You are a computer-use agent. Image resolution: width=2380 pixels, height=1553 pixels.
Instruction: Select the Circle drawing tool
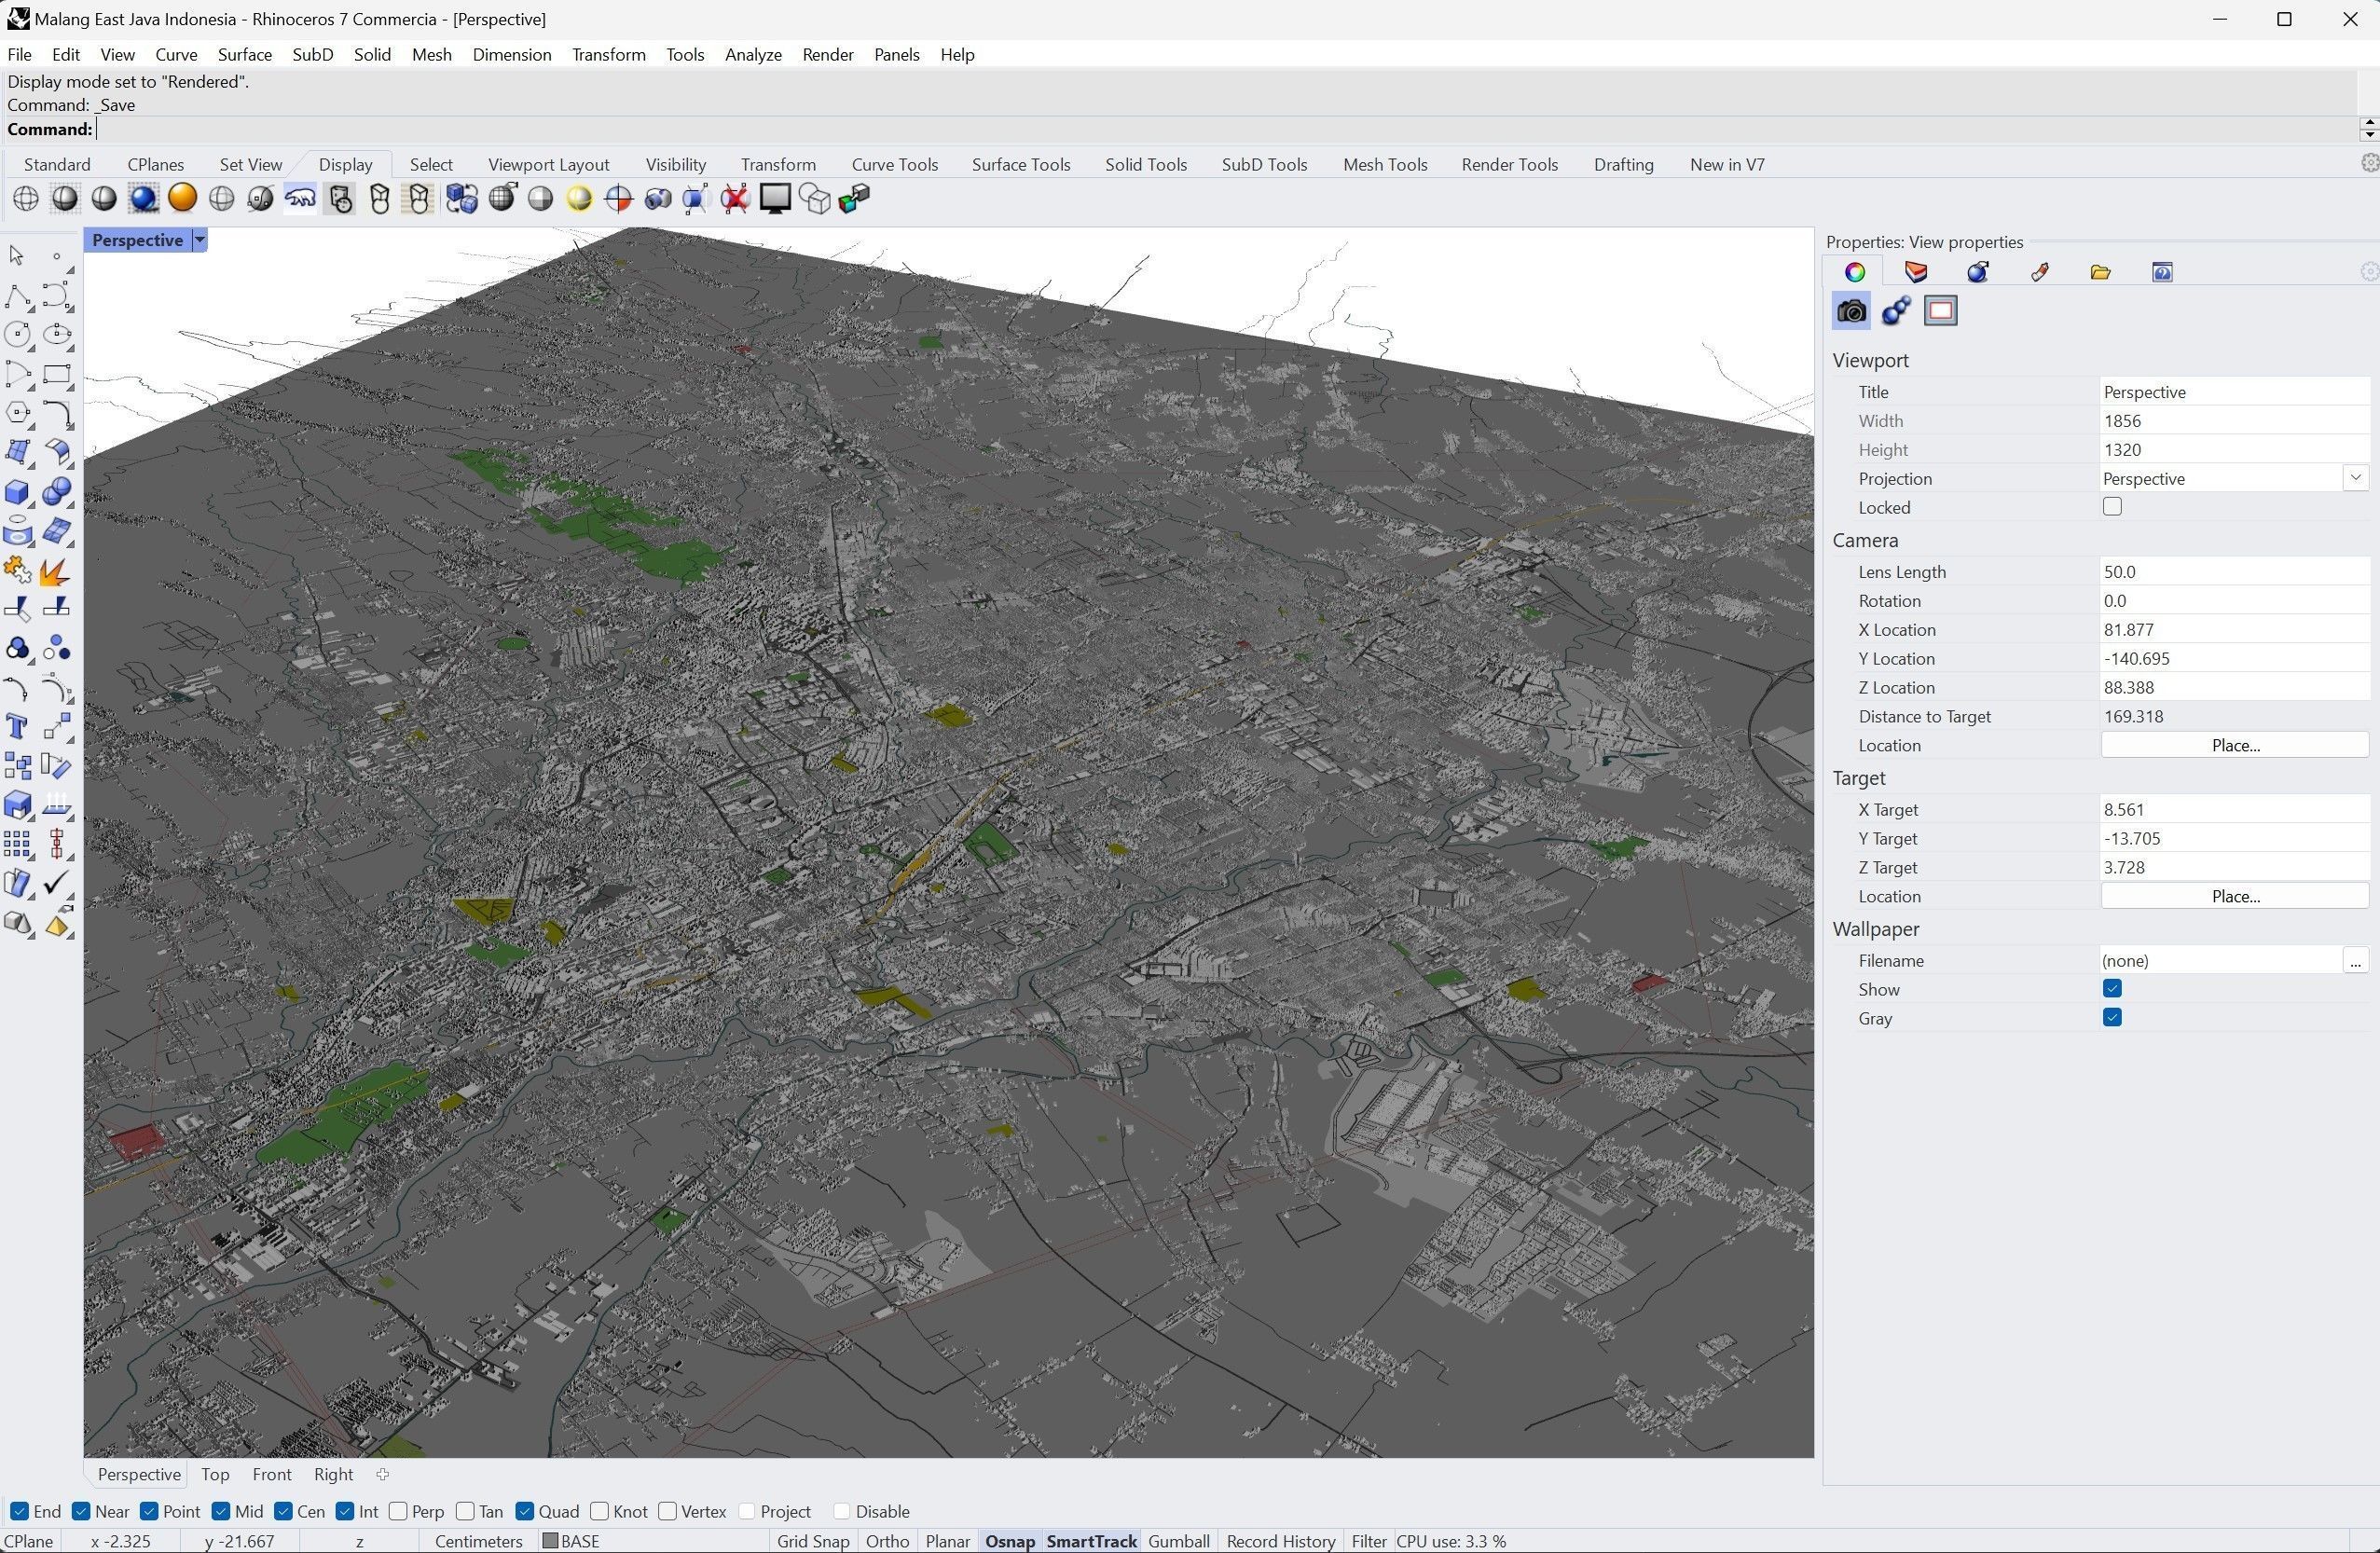18,334
